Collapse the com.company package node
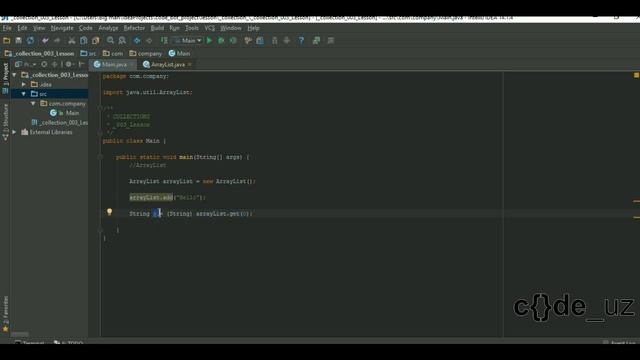Image resolution: width=640 pixels, height=360 pixels. click(33, 104)
